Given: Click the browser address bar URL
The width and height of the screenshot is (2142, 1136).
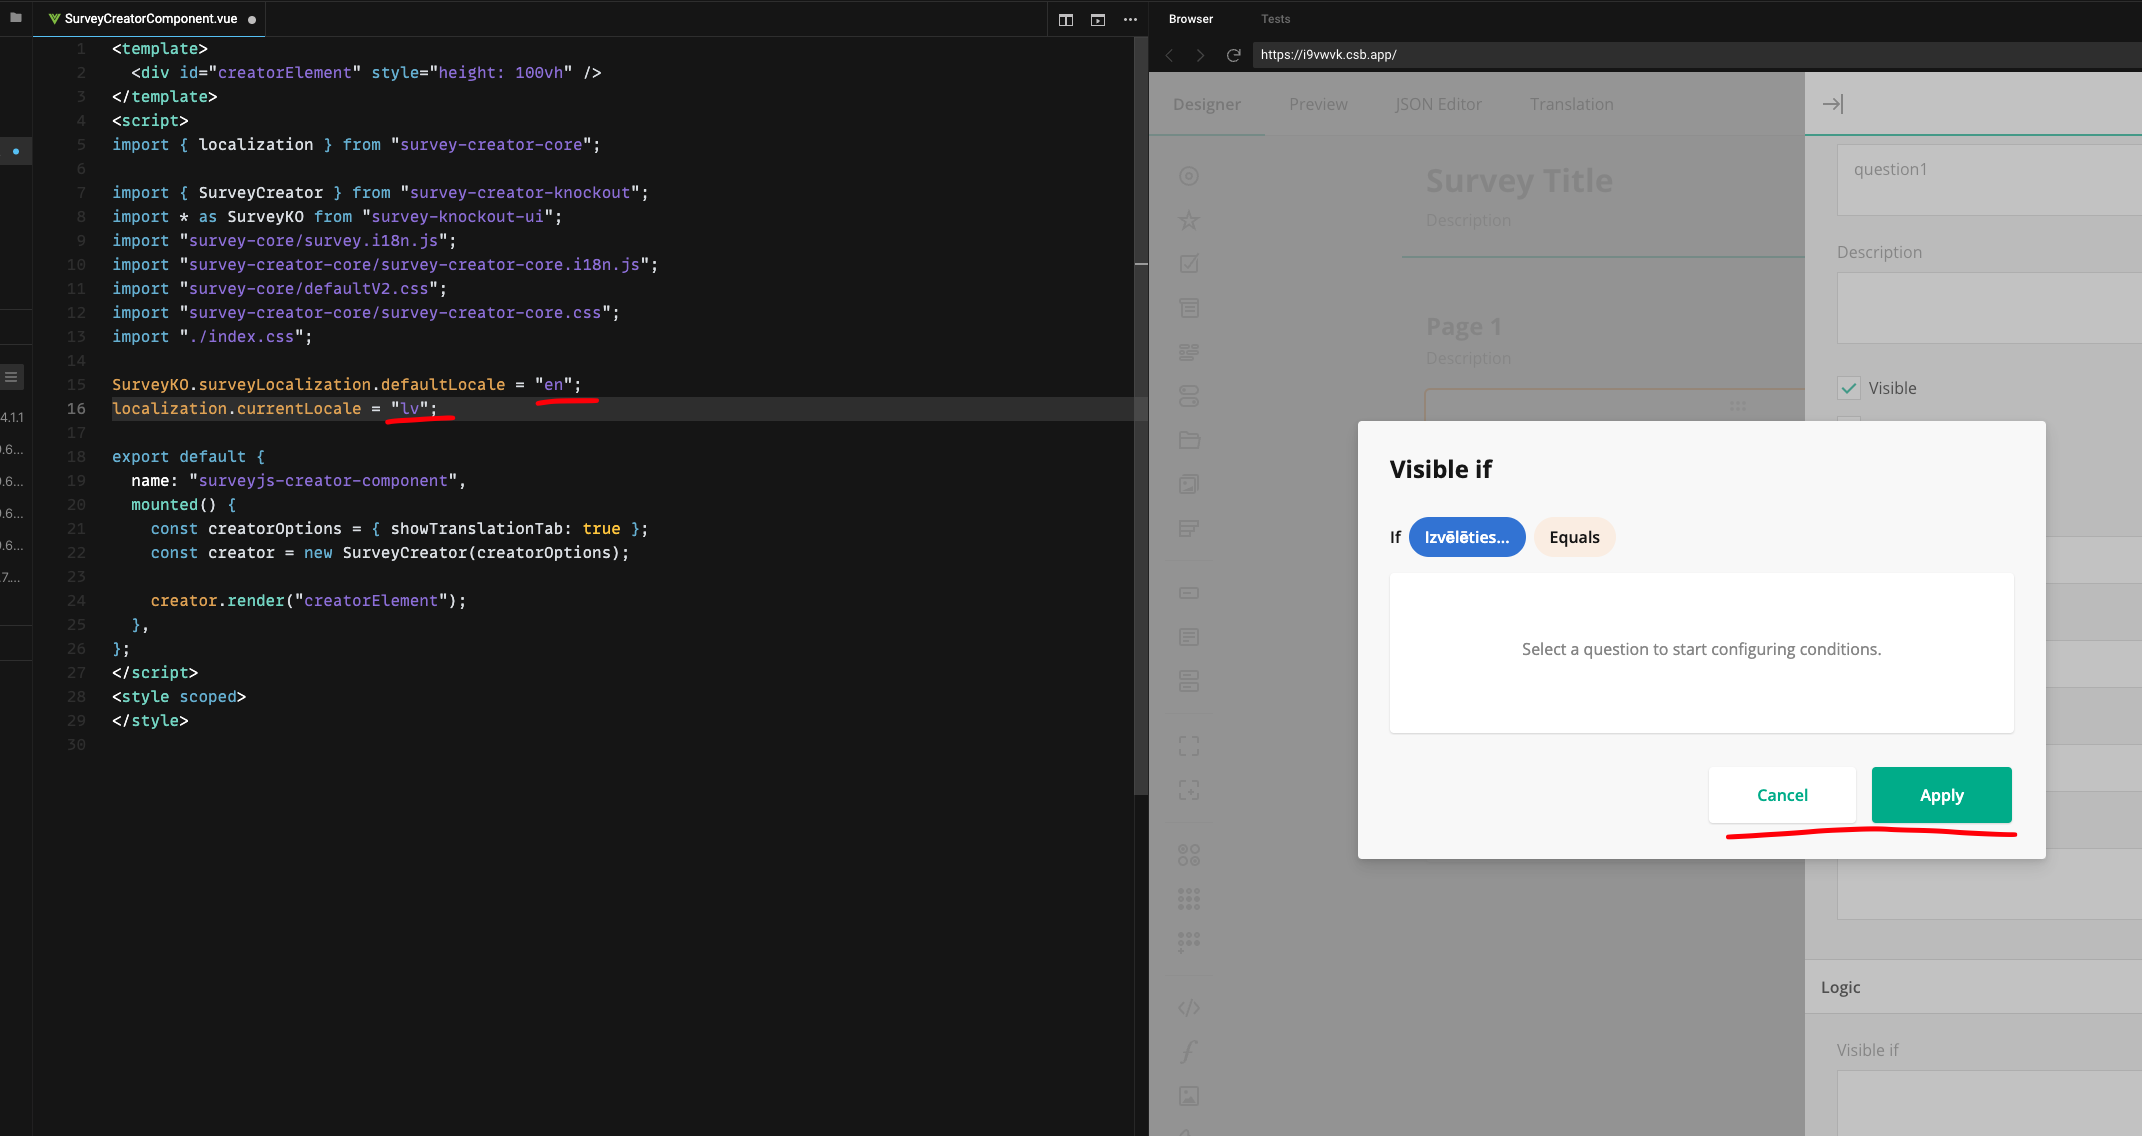Looking at the screenshot, I should click(1328, 55).
